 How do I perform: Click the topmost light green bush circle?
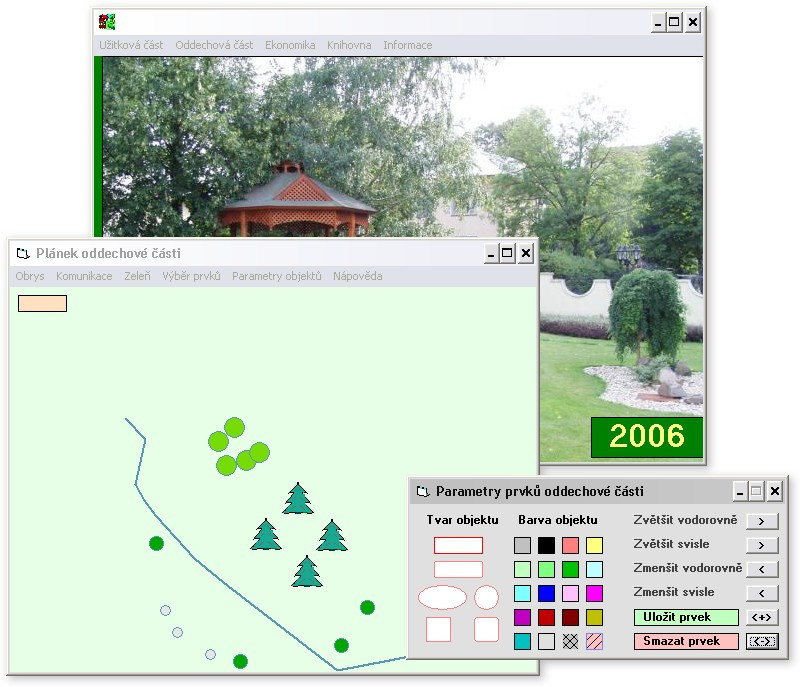pos(234,427)
